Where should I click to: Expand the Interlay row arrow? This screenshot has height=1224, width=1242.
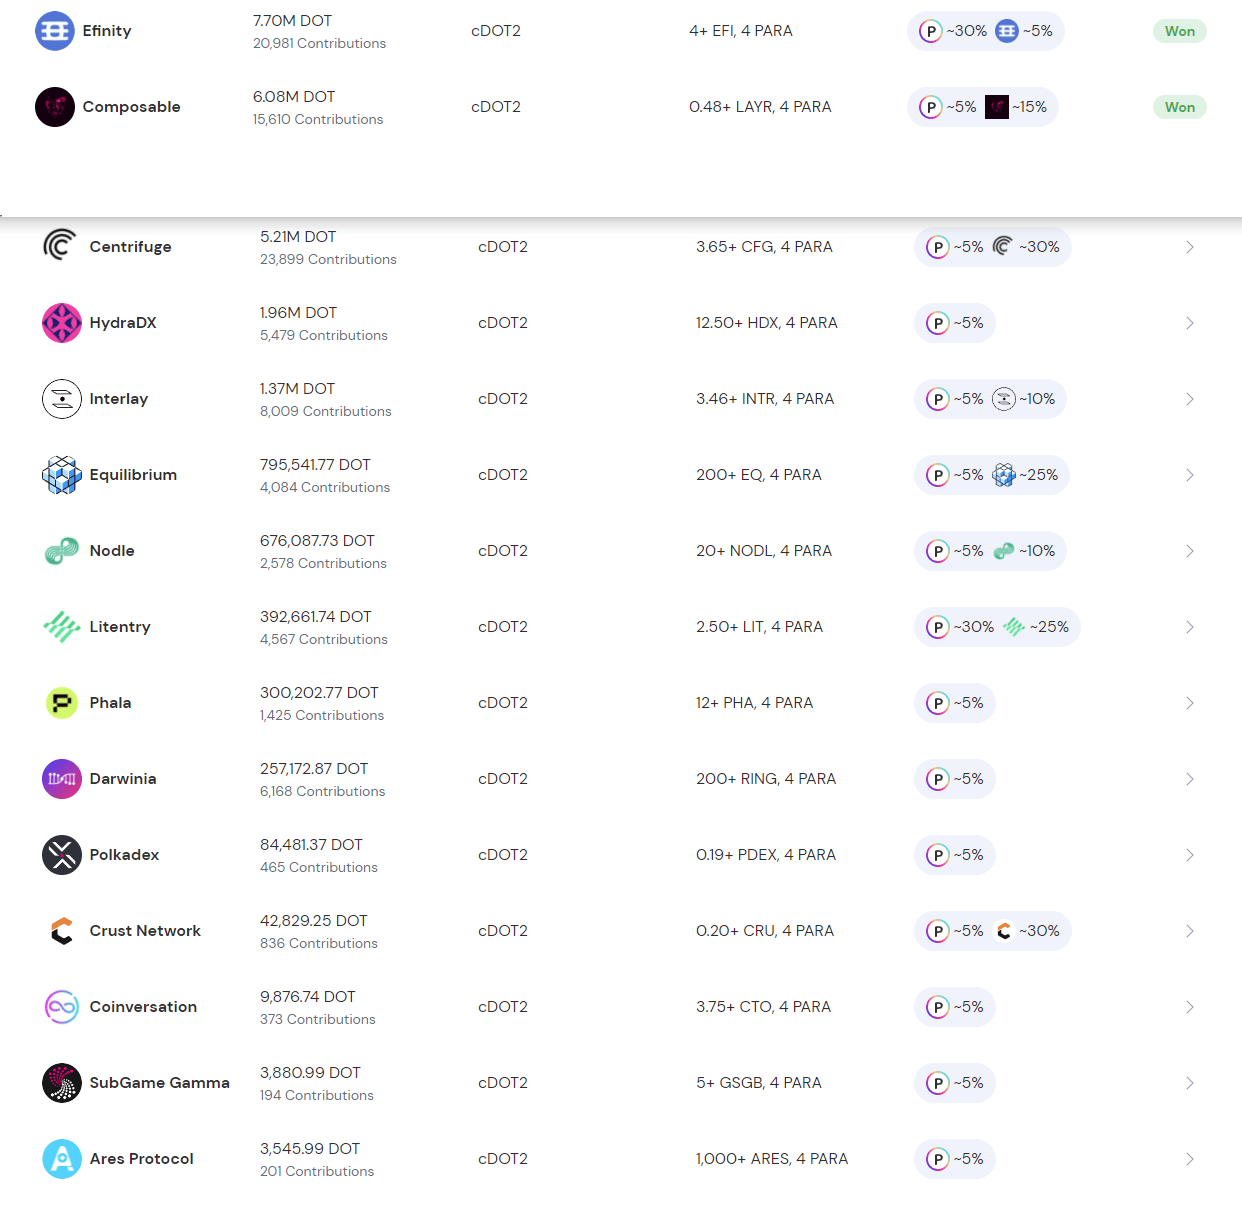point(1189,399)
